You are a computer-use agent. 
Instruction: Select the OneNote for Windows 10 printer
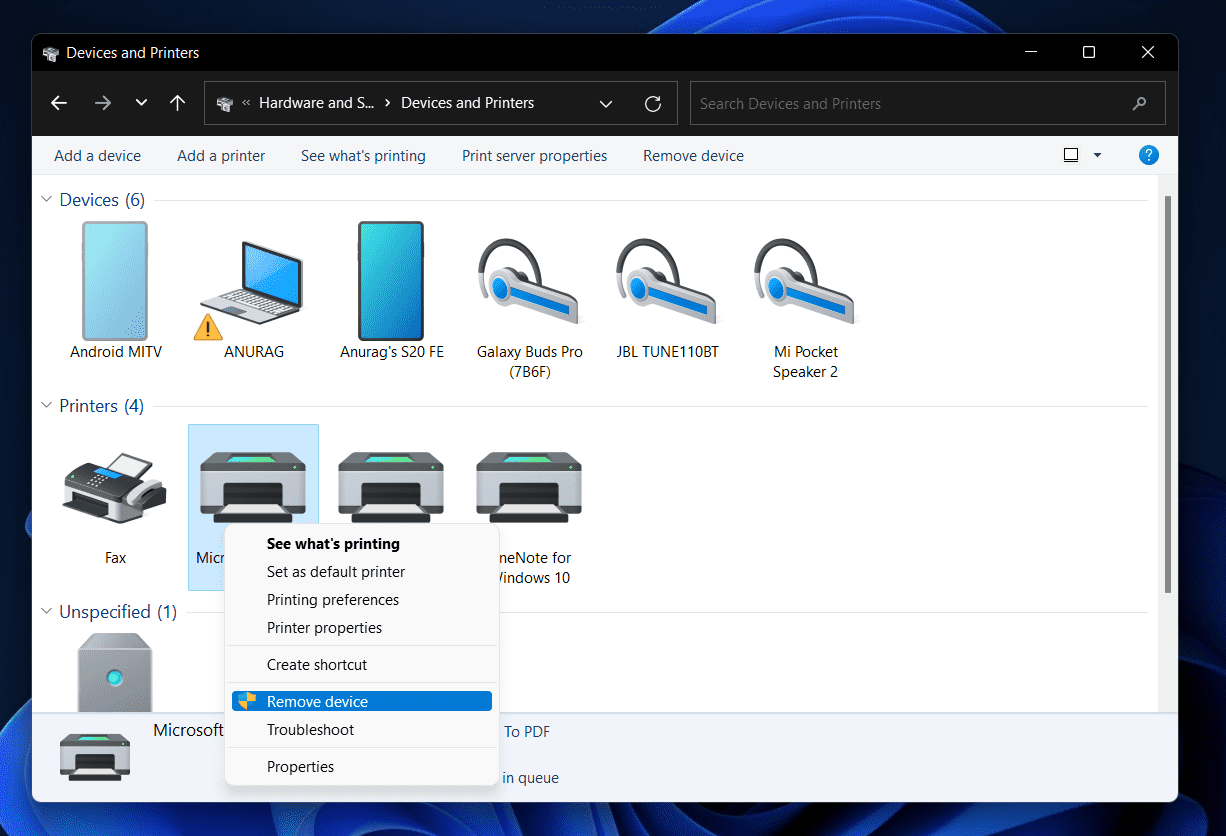(529, 488)
